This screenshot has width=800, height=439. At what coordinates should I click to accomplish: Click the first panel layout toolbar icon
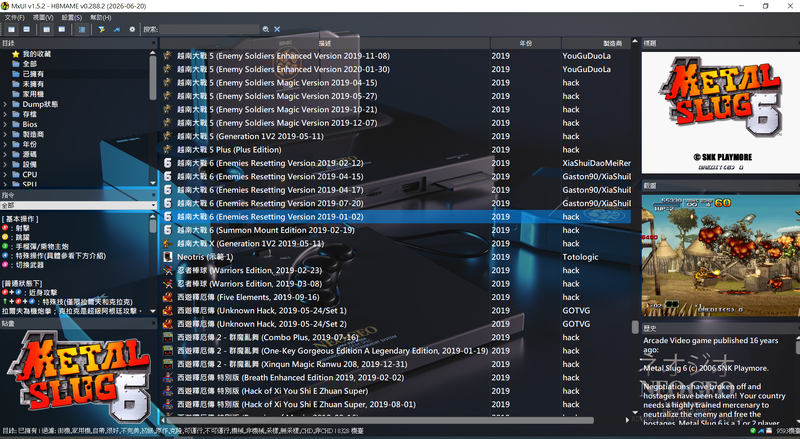pyautogui.click(x=11, y=30)
